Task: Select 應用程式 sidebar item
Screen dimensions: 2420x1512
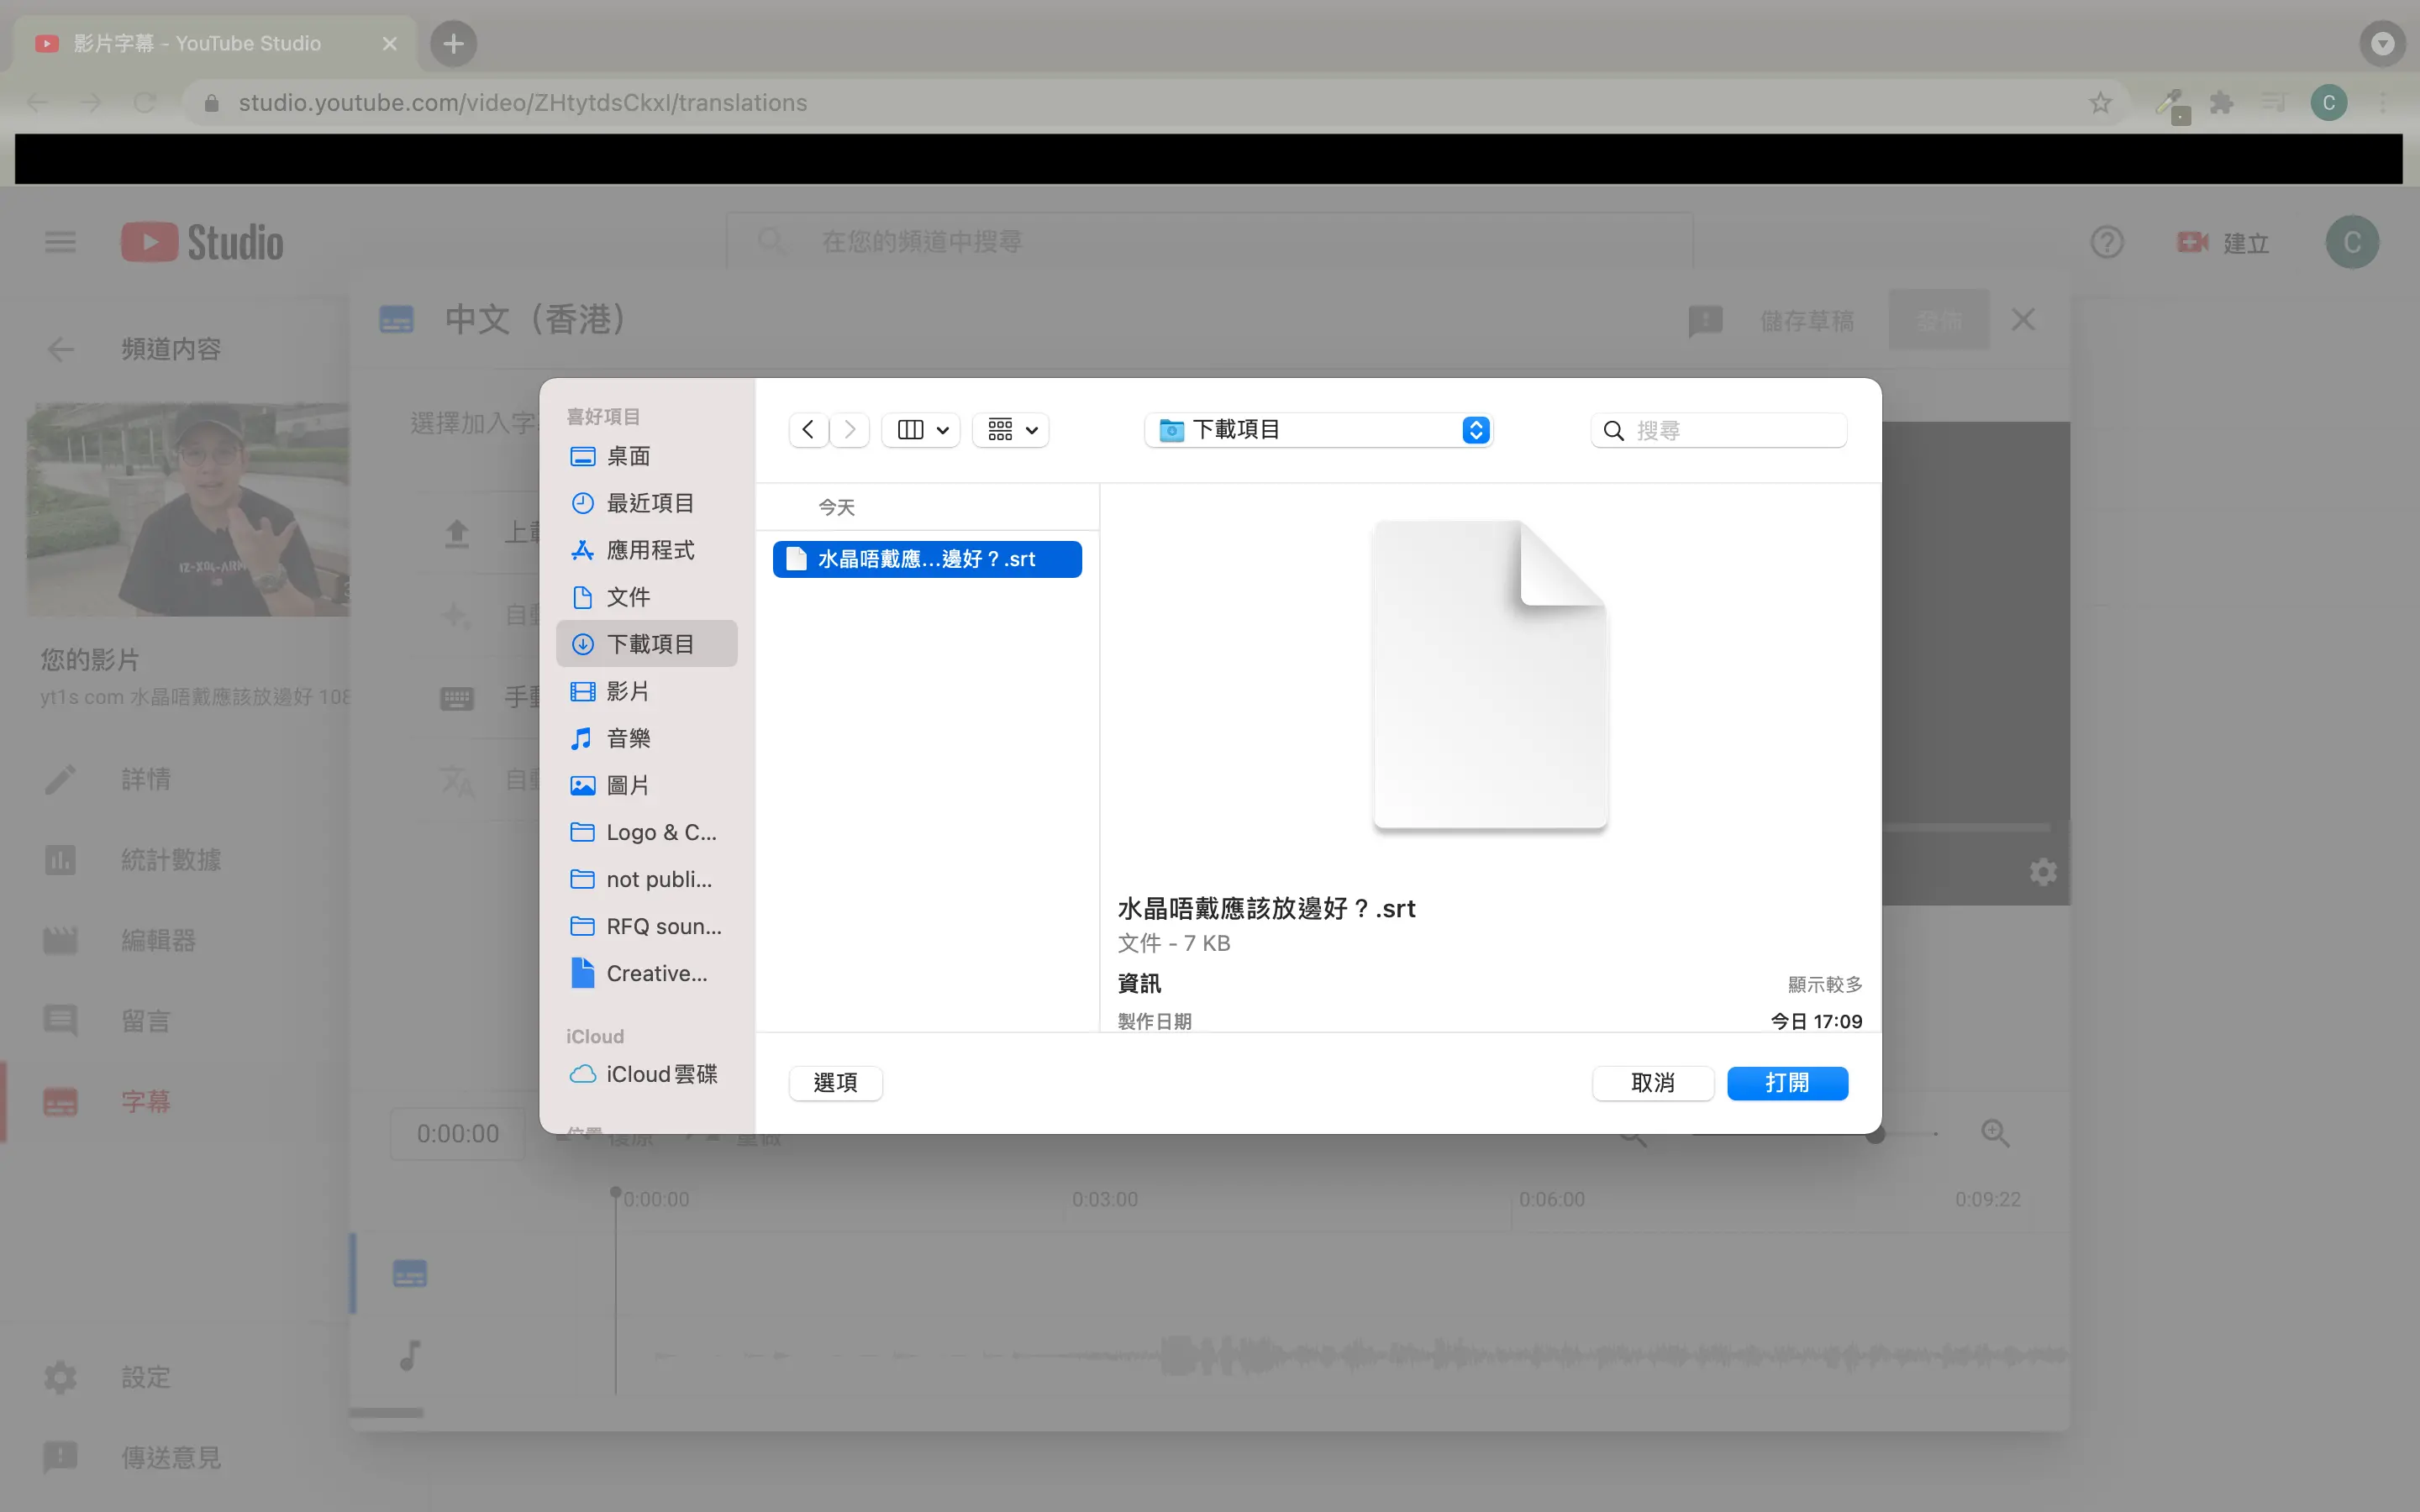Action: (649, 550)
